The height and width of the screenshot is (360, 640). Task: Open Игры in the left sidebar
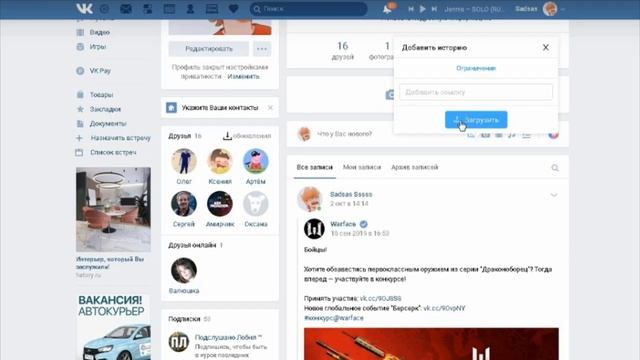98,47
